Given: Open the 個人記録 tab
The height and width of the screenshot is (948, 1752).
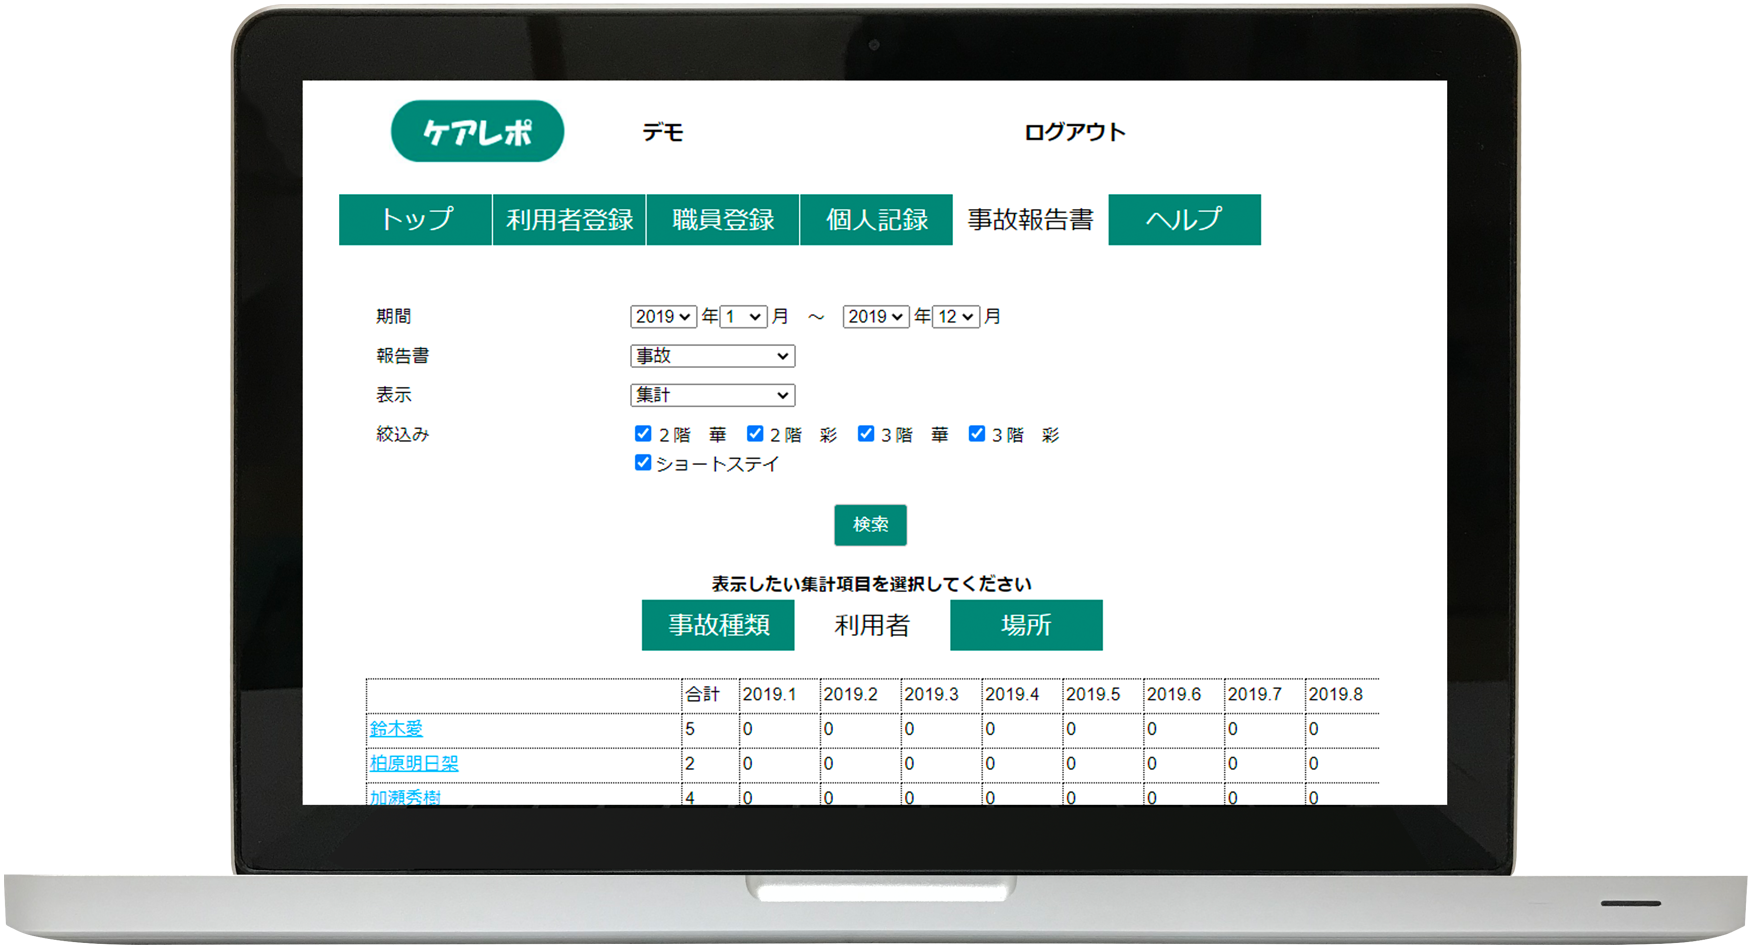Looking at the screenshot, I should (876, 219).
